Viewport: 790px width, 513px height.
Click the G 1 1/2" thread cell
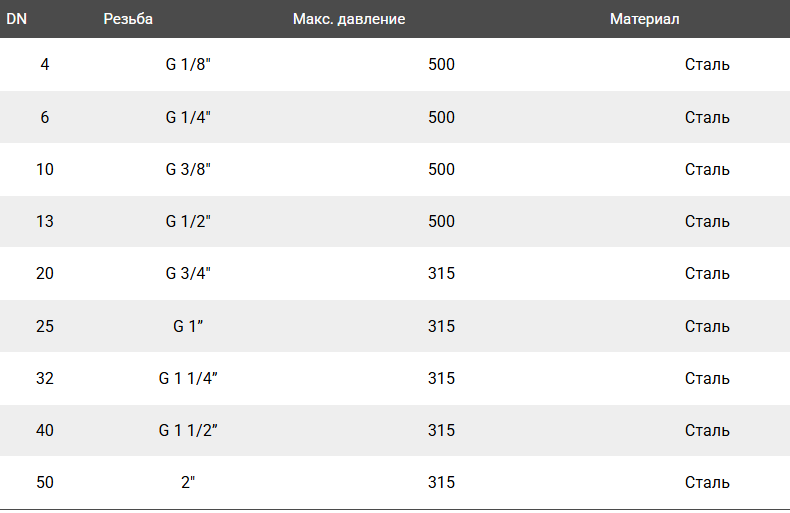[188, 430]
